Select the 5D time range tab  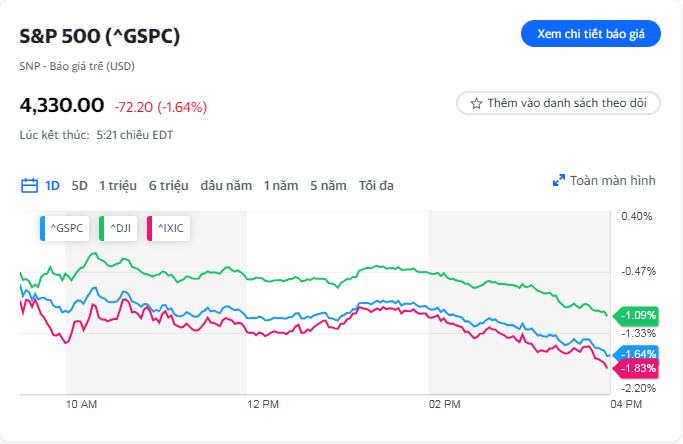(x=79, y=186)
